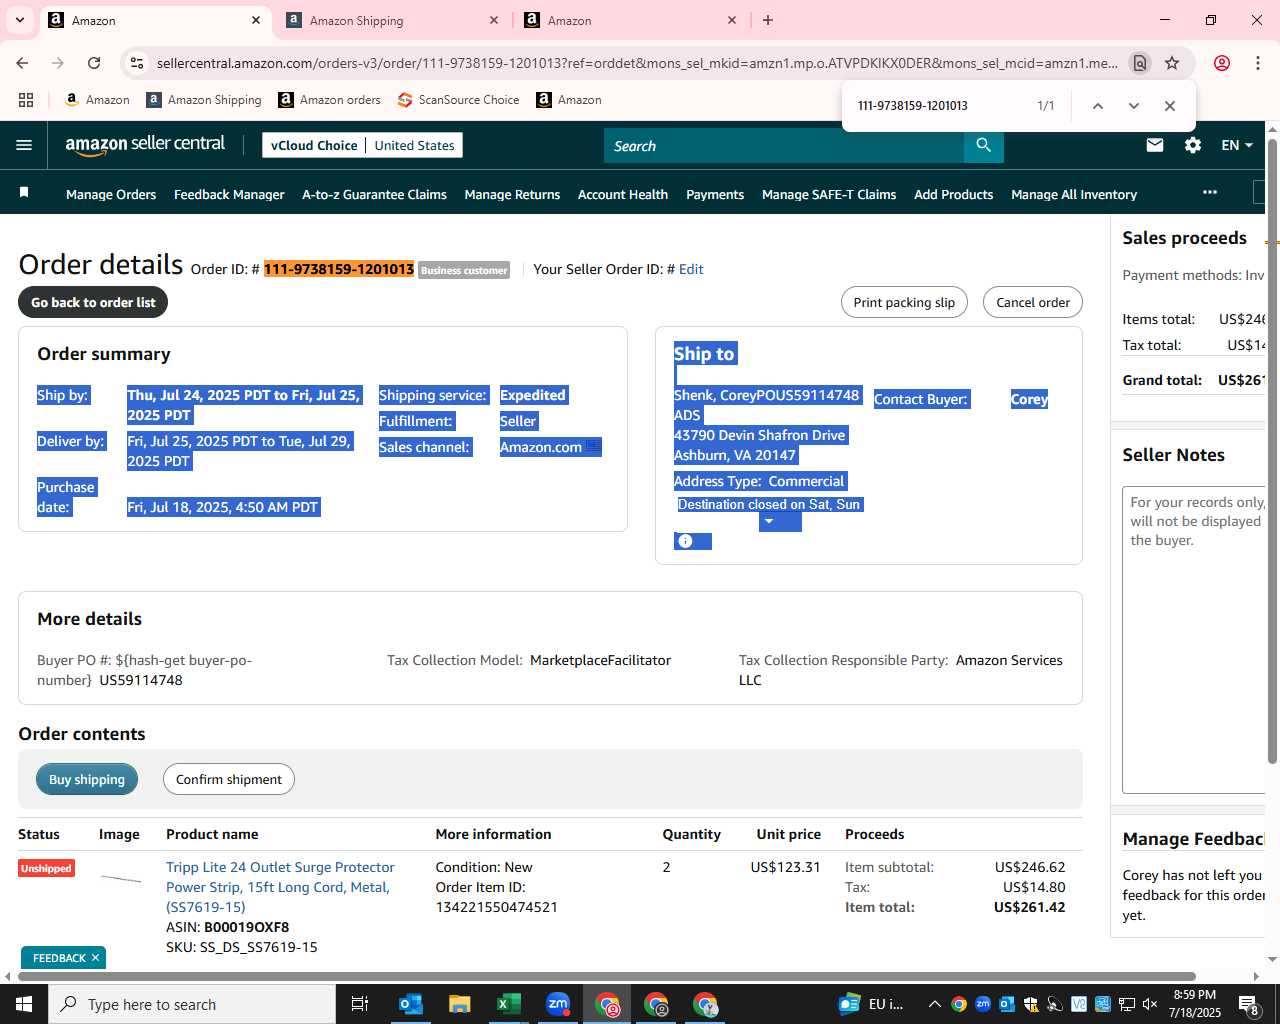Click the search-with-lens icon in address bar

click(1140, 63)
